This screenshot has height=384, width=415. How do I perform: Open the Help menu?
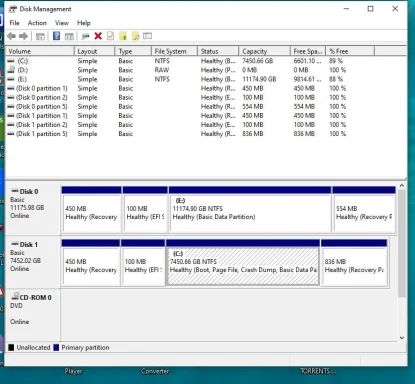pos(84,23)
